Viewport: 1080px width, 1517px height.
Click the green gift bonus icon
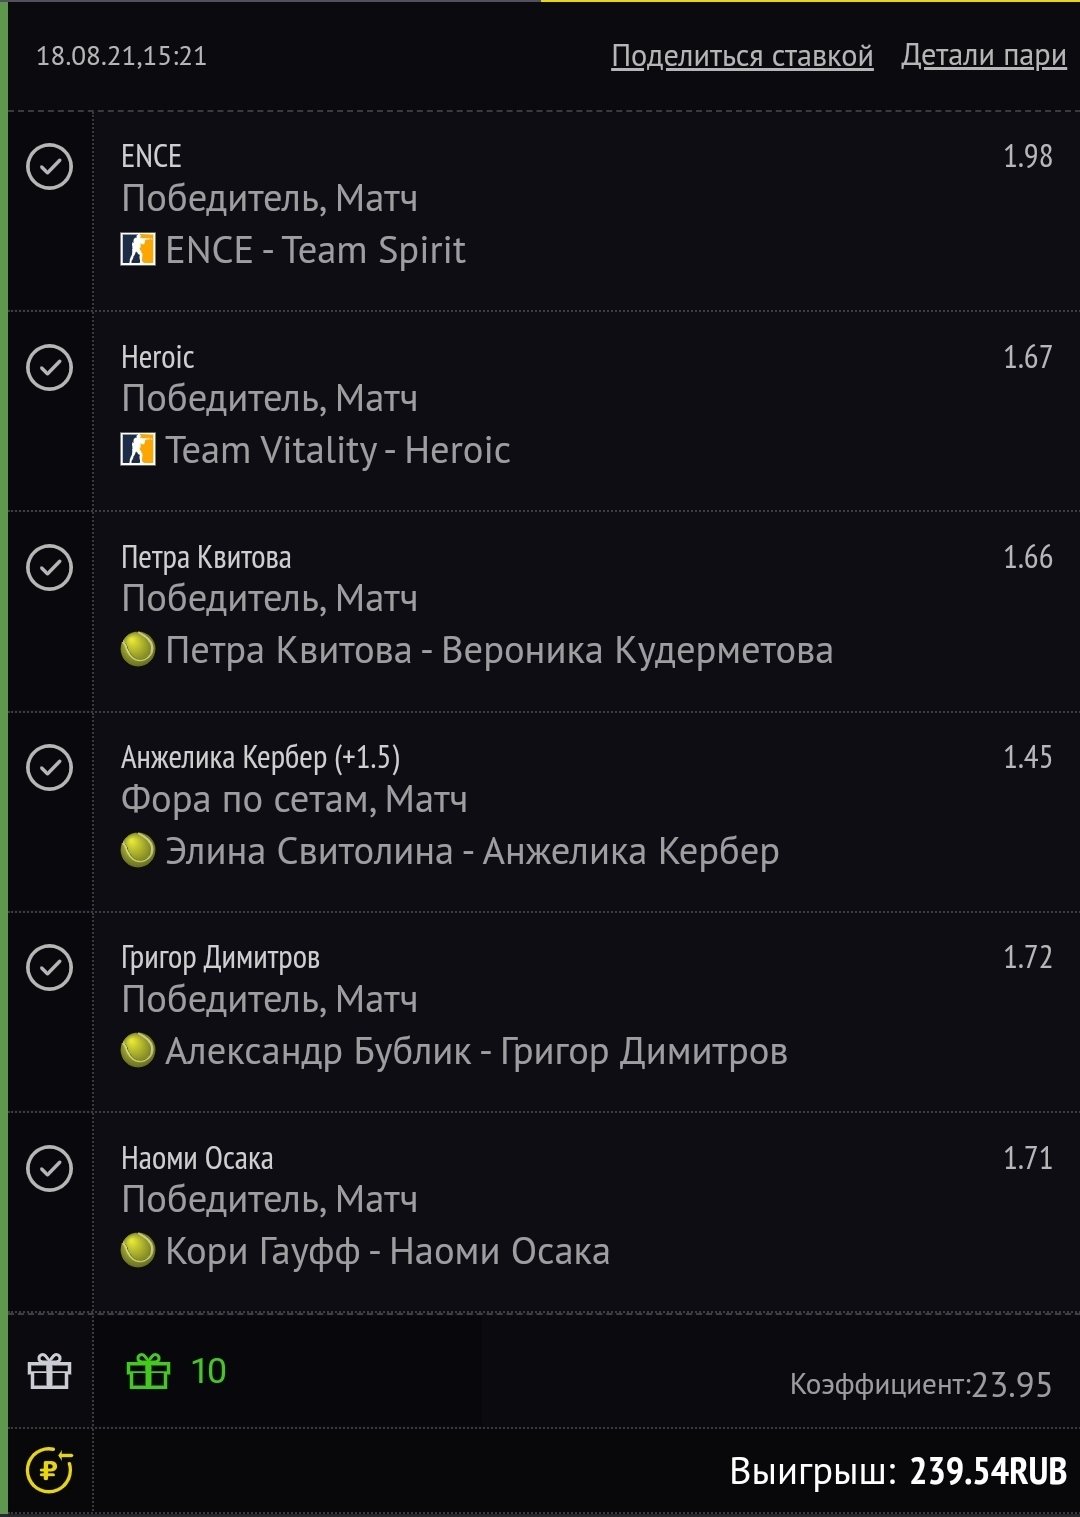[148, 1371]
